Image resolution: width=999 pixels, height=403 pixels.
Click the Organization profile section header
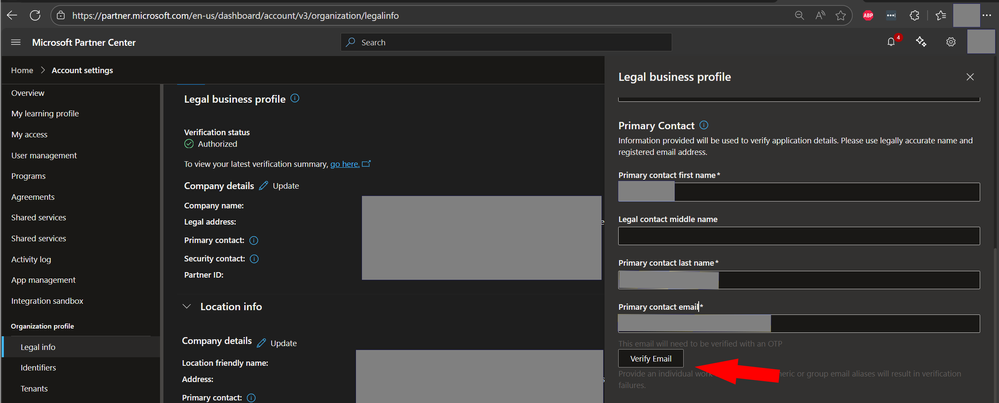pyautogui.click(x=43, y=327)
